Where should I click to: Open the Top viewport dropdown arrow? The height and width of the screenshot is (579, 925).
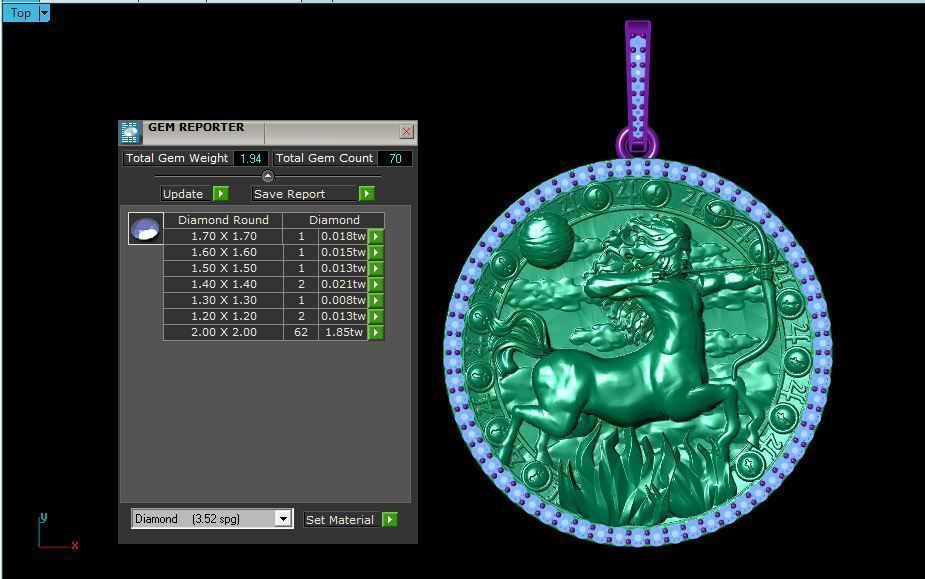point(44,13)
